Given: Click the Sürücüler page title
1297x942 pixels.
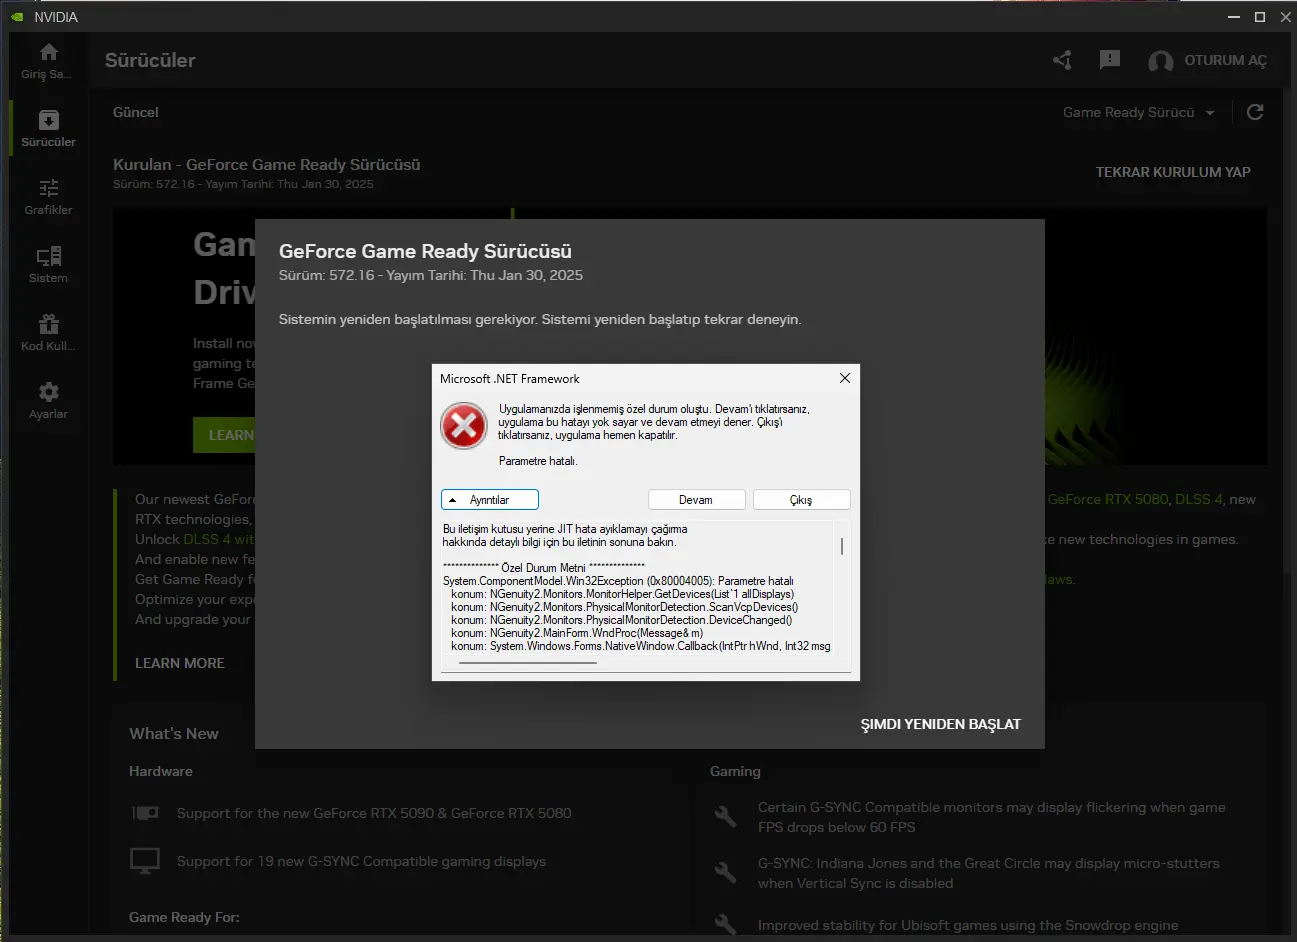Looking at the screenshot, I should [150, 60].
